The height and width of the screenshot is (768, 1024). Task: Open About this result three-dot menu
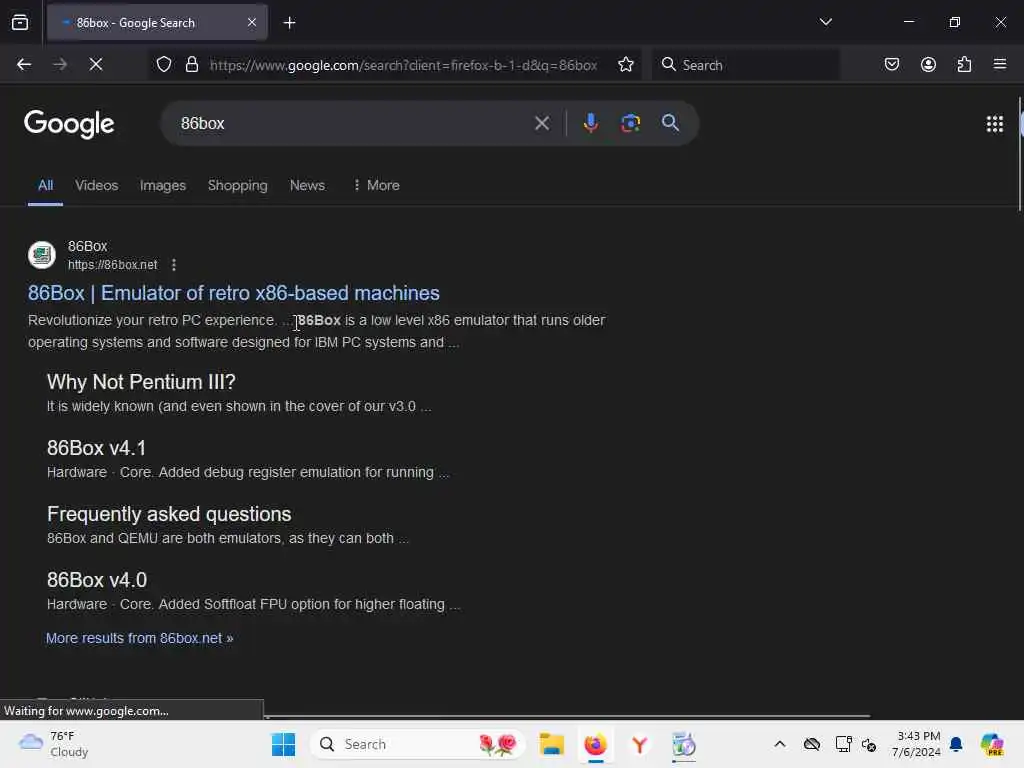point(174,264)
